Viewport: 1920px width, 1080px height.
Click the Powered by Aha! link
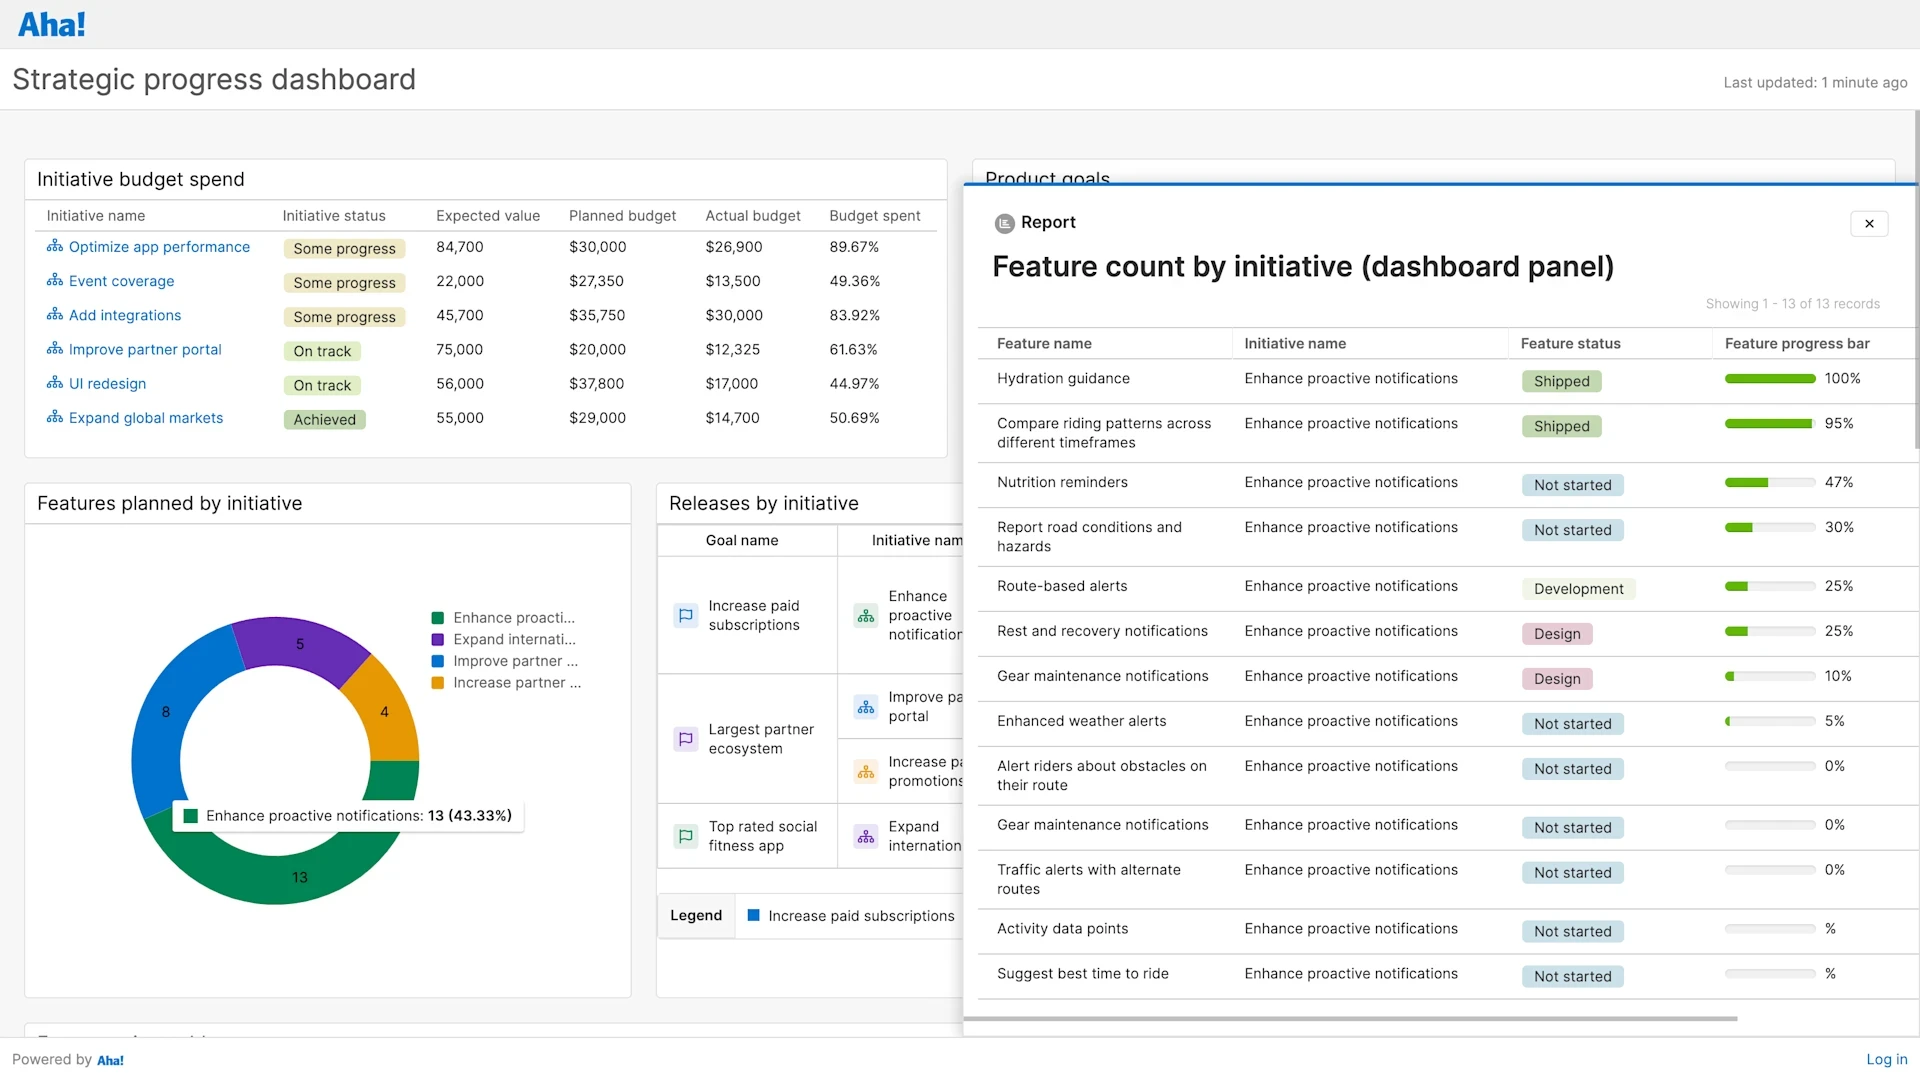tap(67, 1059)
